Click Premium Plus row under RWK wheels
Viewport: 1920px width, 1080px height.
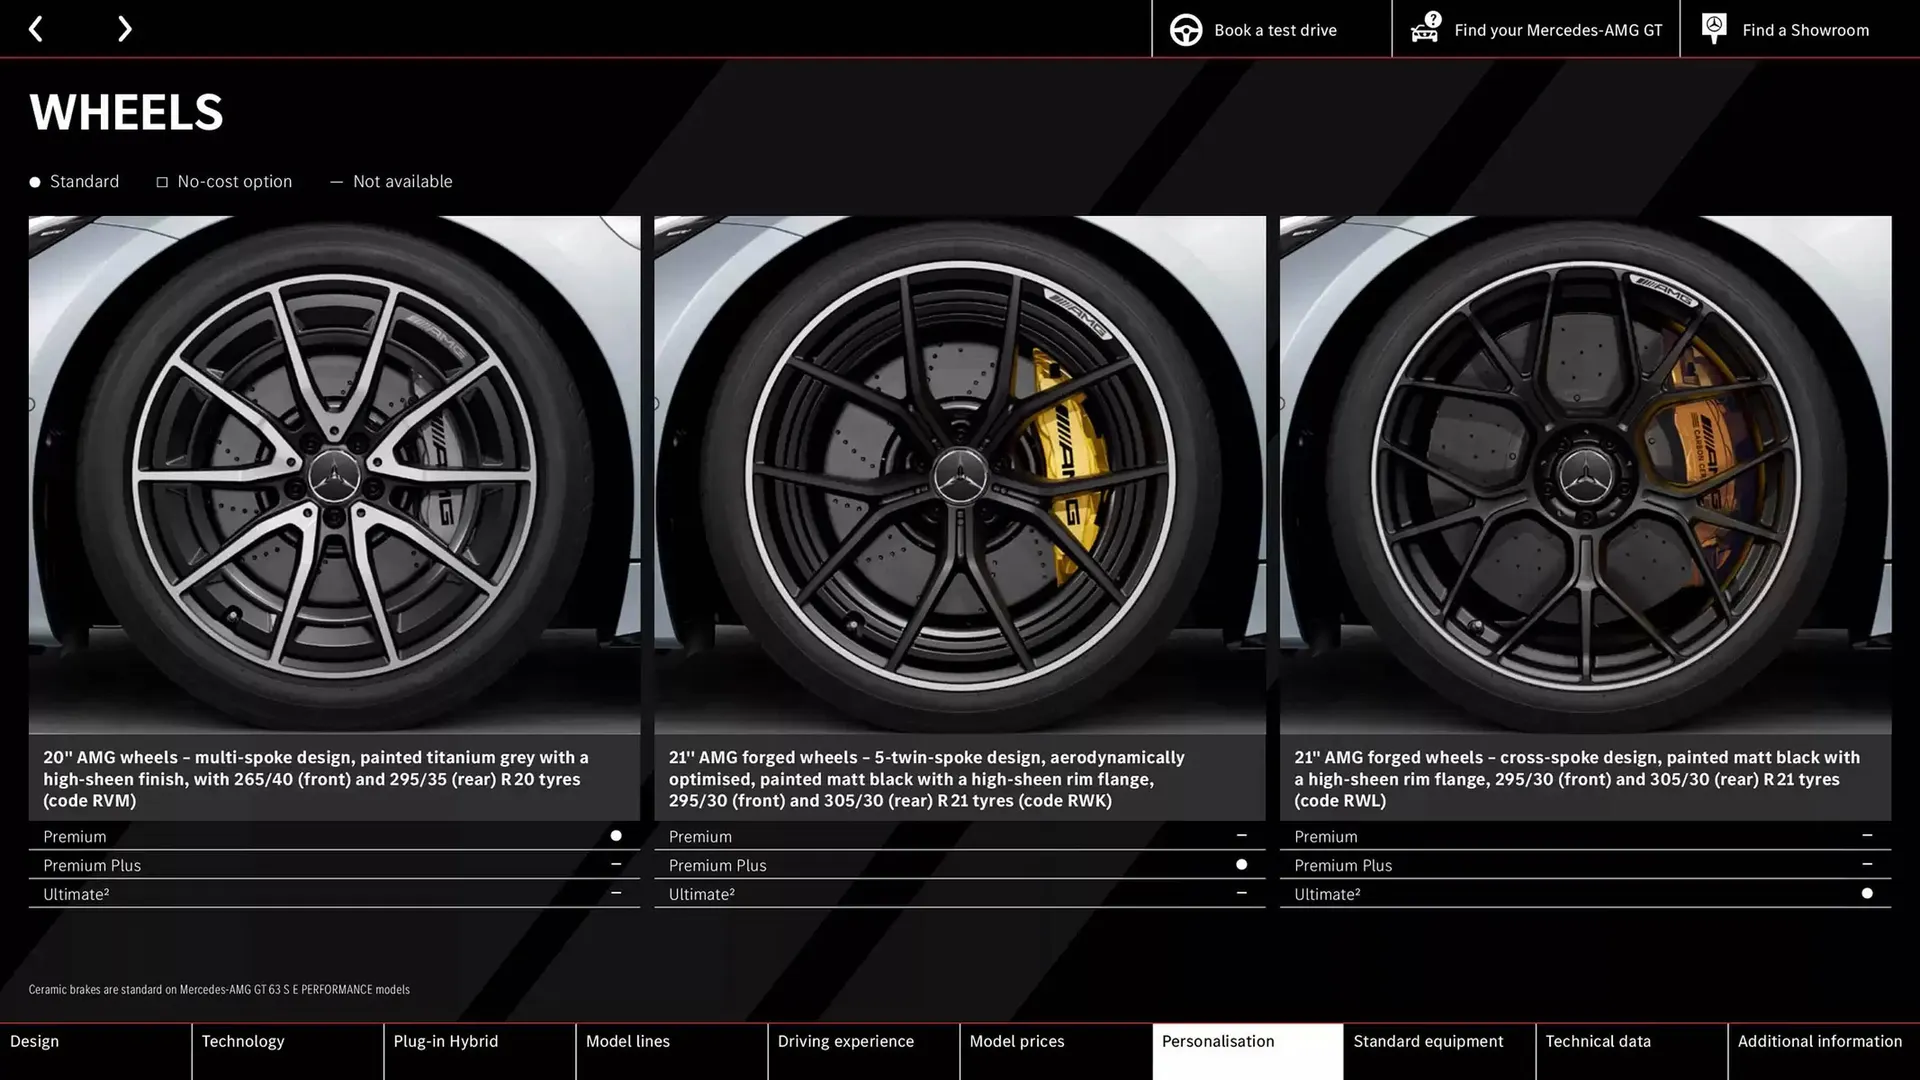pos(960,865)
